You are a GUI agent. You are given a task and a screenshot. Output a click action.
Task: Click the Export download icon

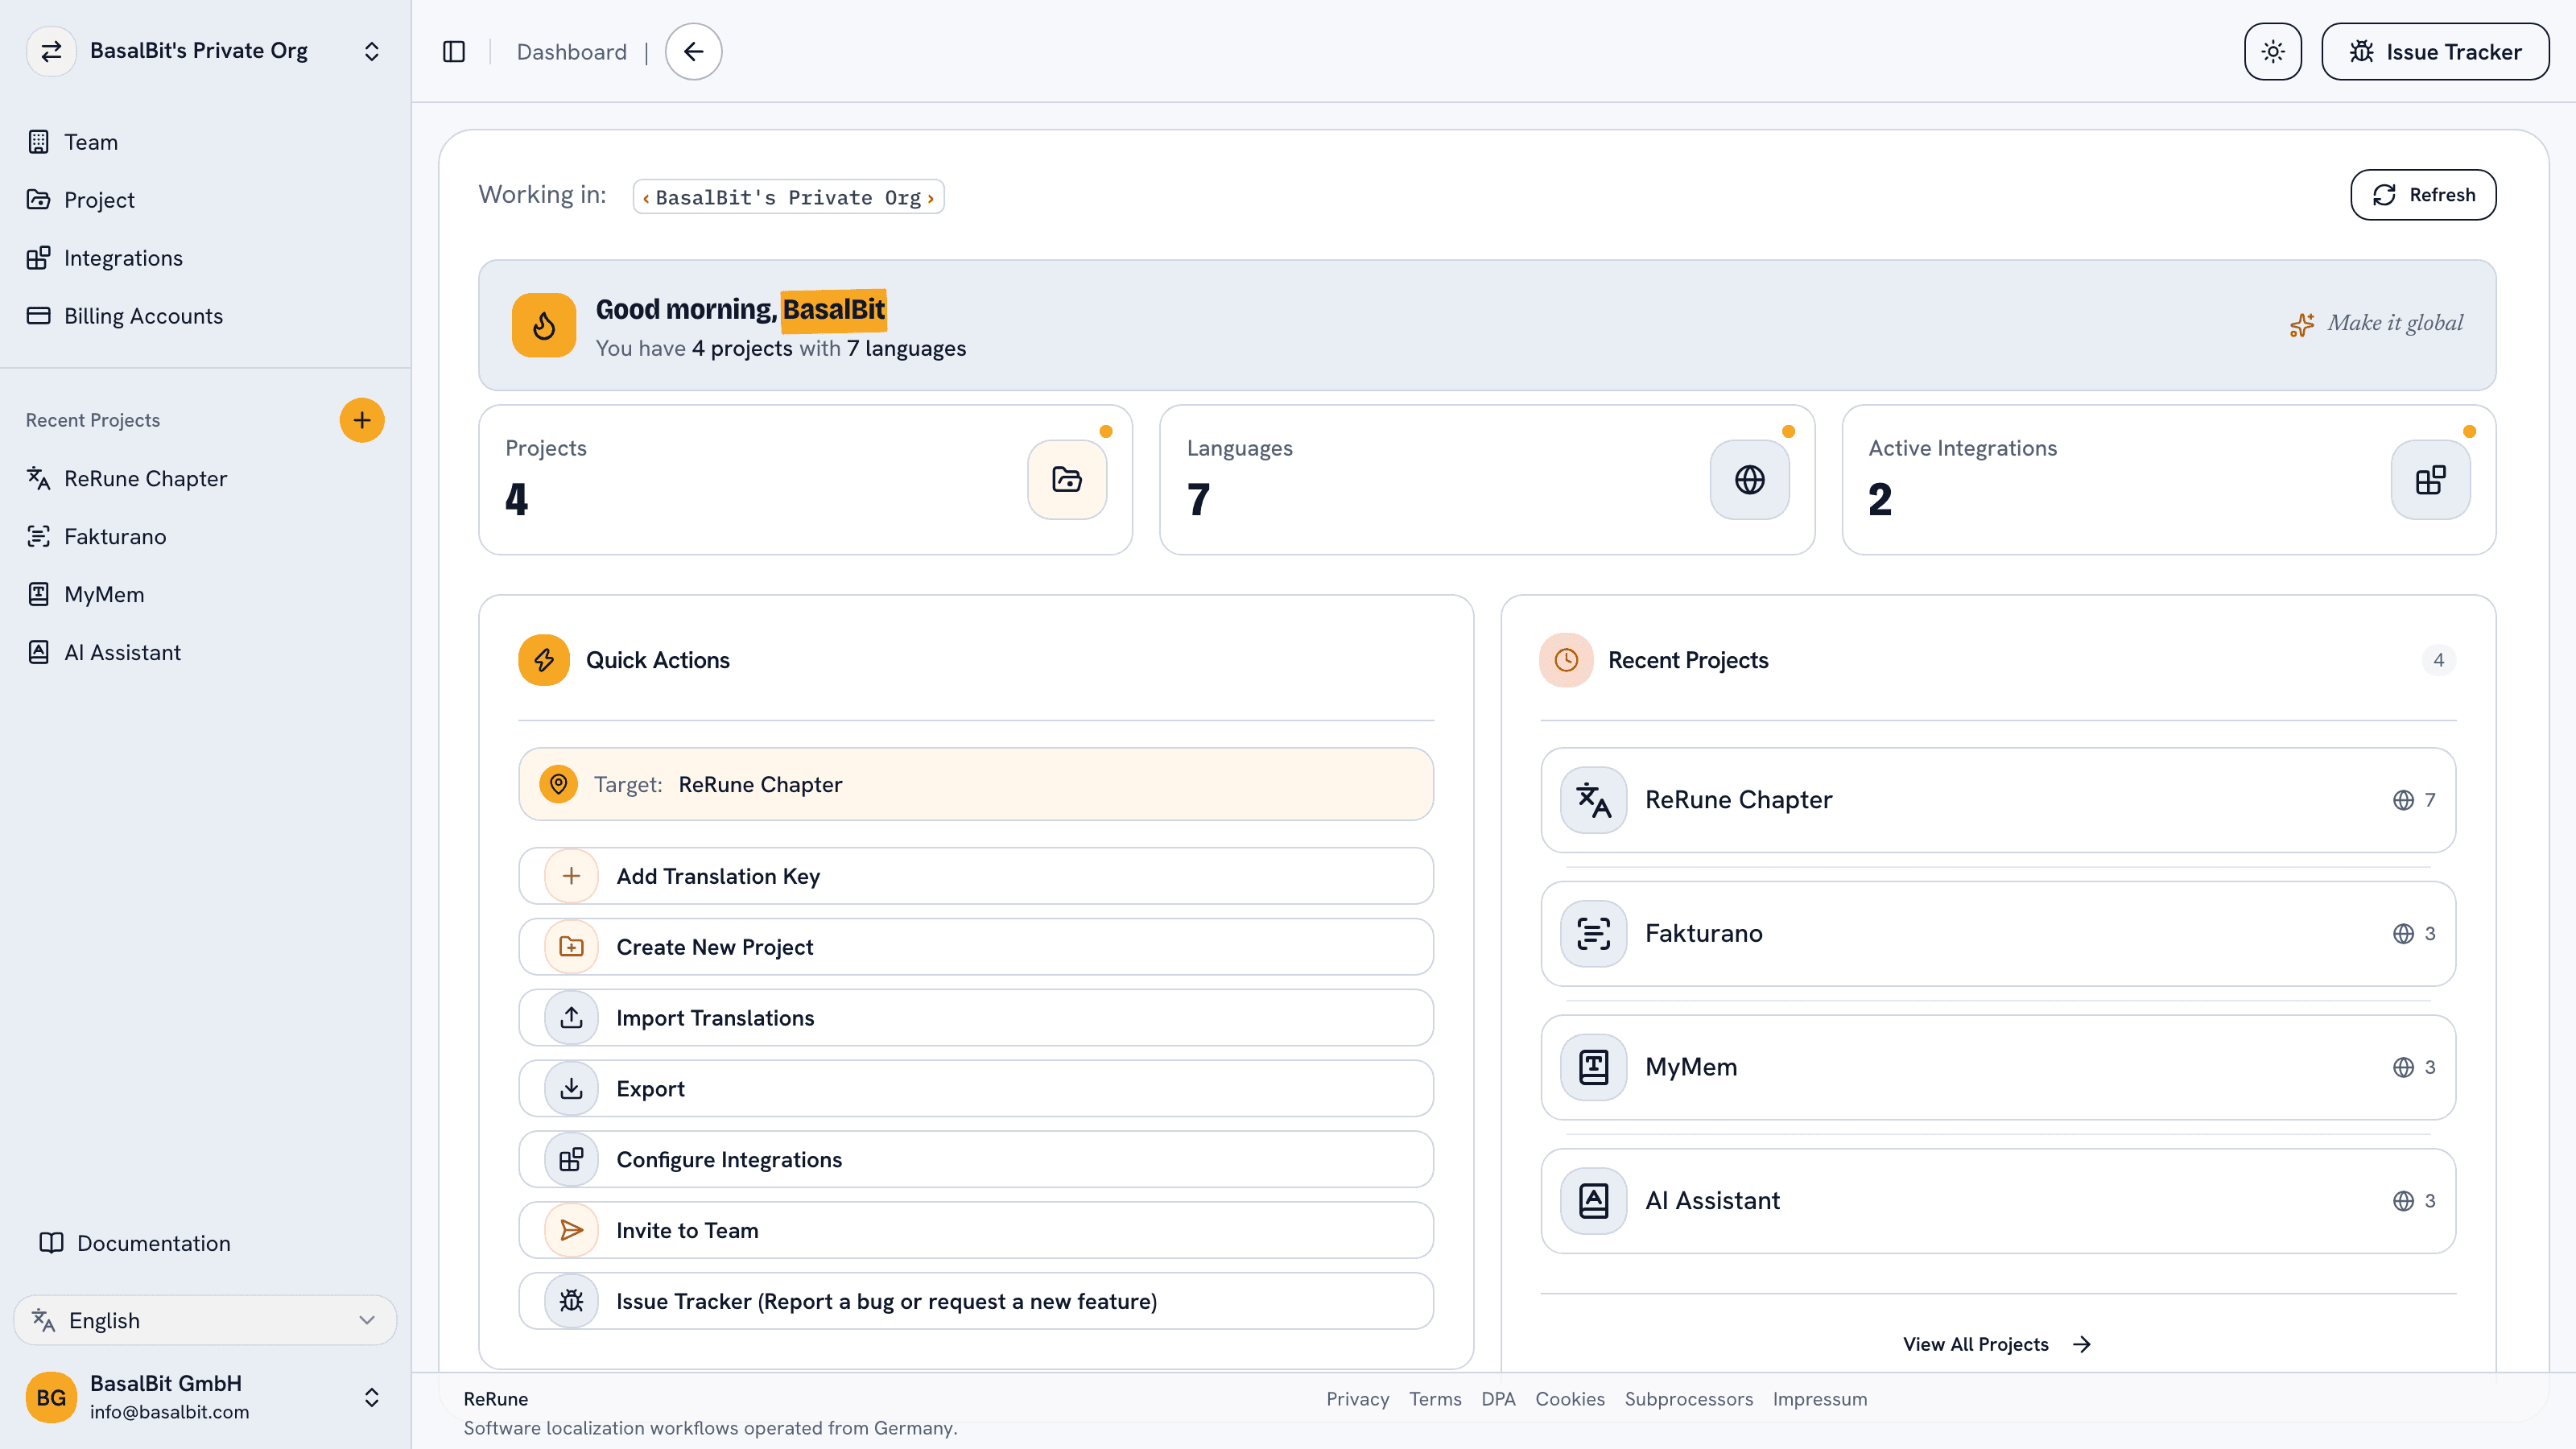(x=571, y=1089)
